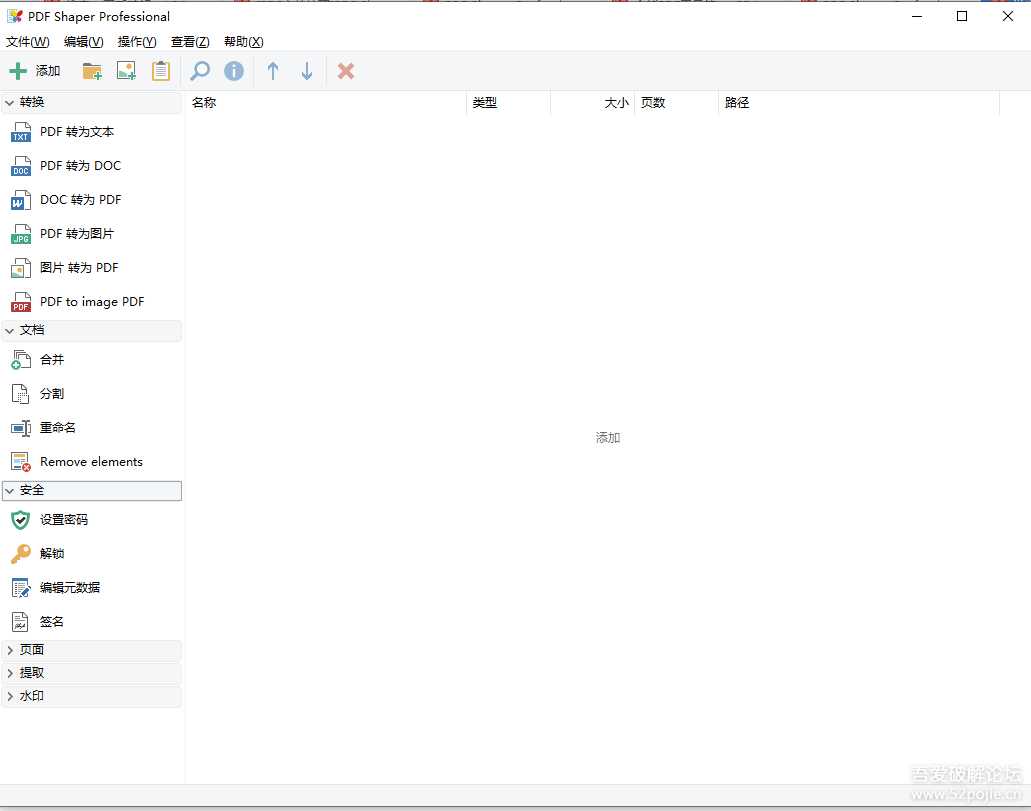Expand the 页面 section
Viewport: 1031px width, 811px height.
pyautogui.click(x=31, y=649)
